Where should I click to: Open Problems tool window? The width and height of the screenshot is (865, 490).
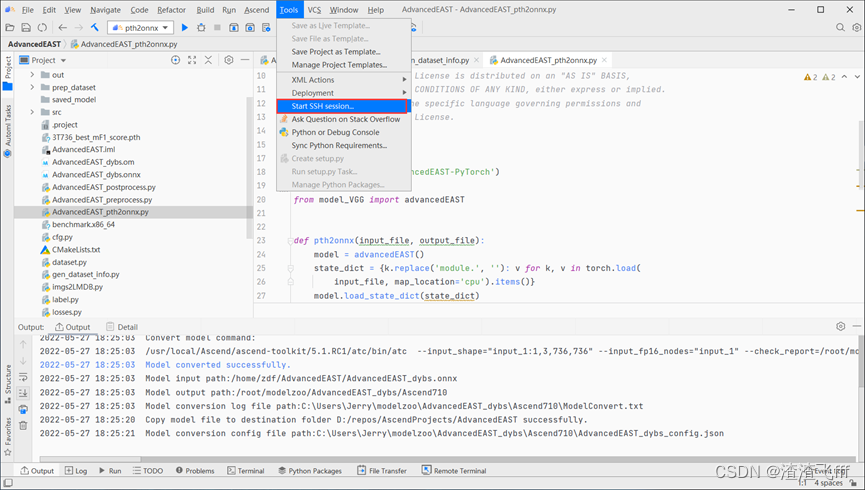point(195,471)
